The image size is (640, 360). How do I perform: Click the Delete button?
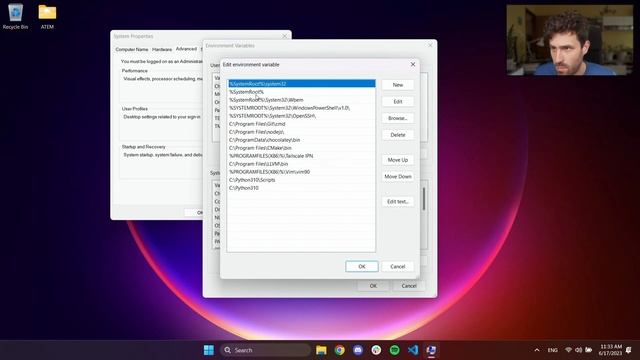[398, 135]
